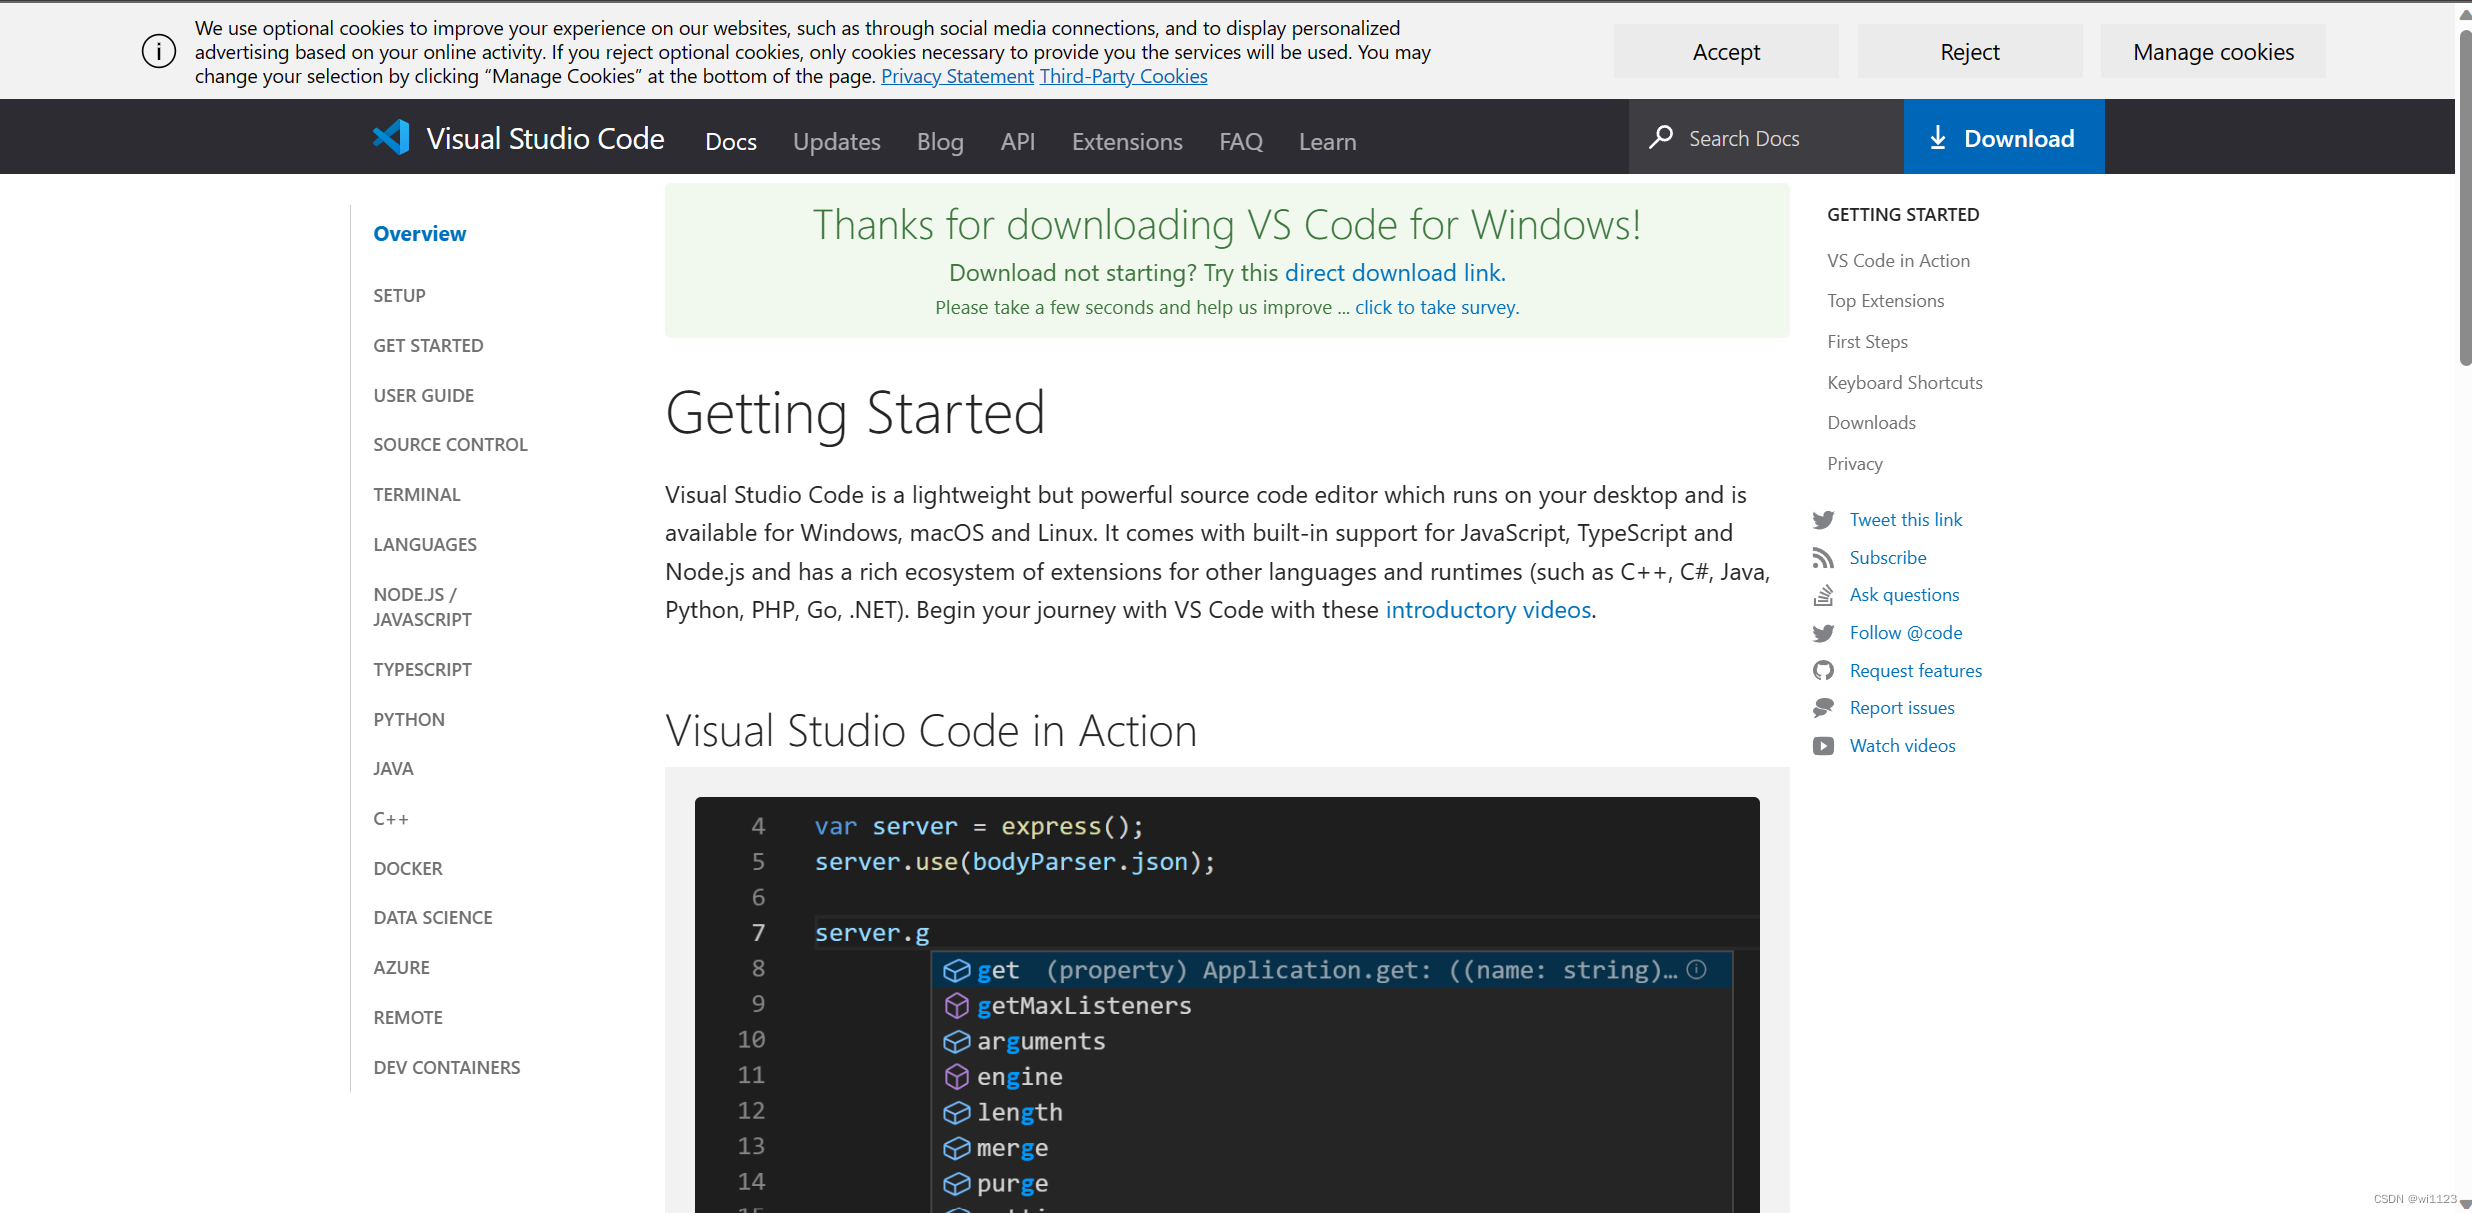Screen dimensions: 2472x1213
Task: Expand the SOURCE CONTROL sidebar section
Action: click(450, 445)
